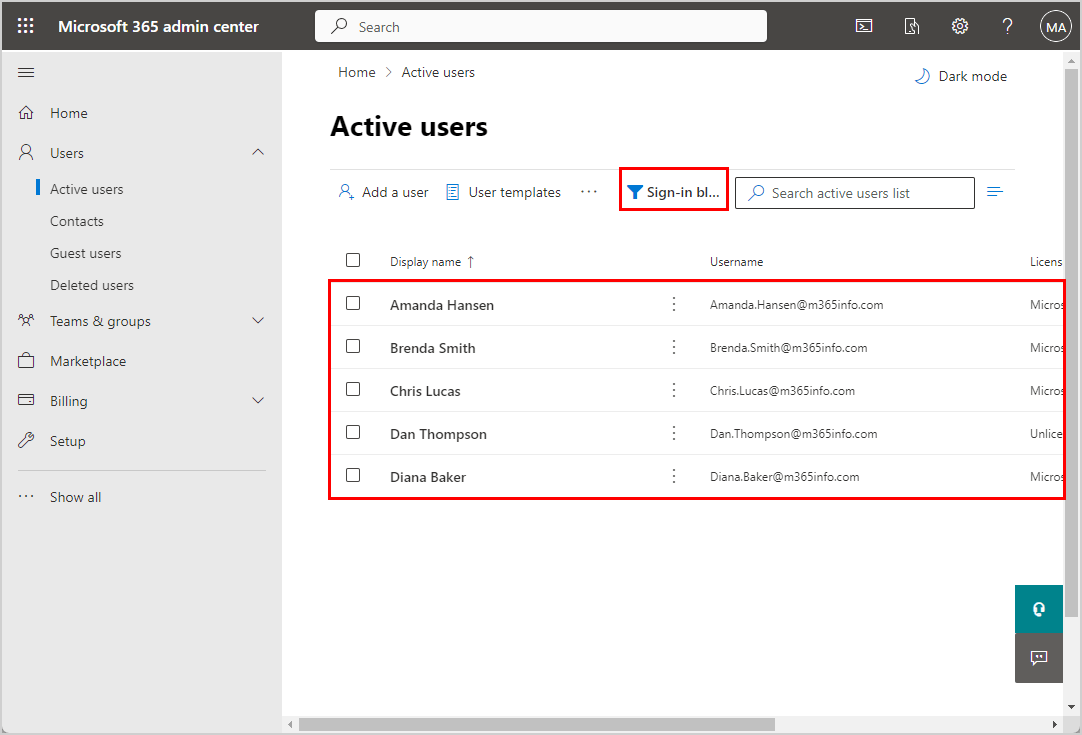
Task: Open Setup in sidebar
Action: click(x=68, y=441)
